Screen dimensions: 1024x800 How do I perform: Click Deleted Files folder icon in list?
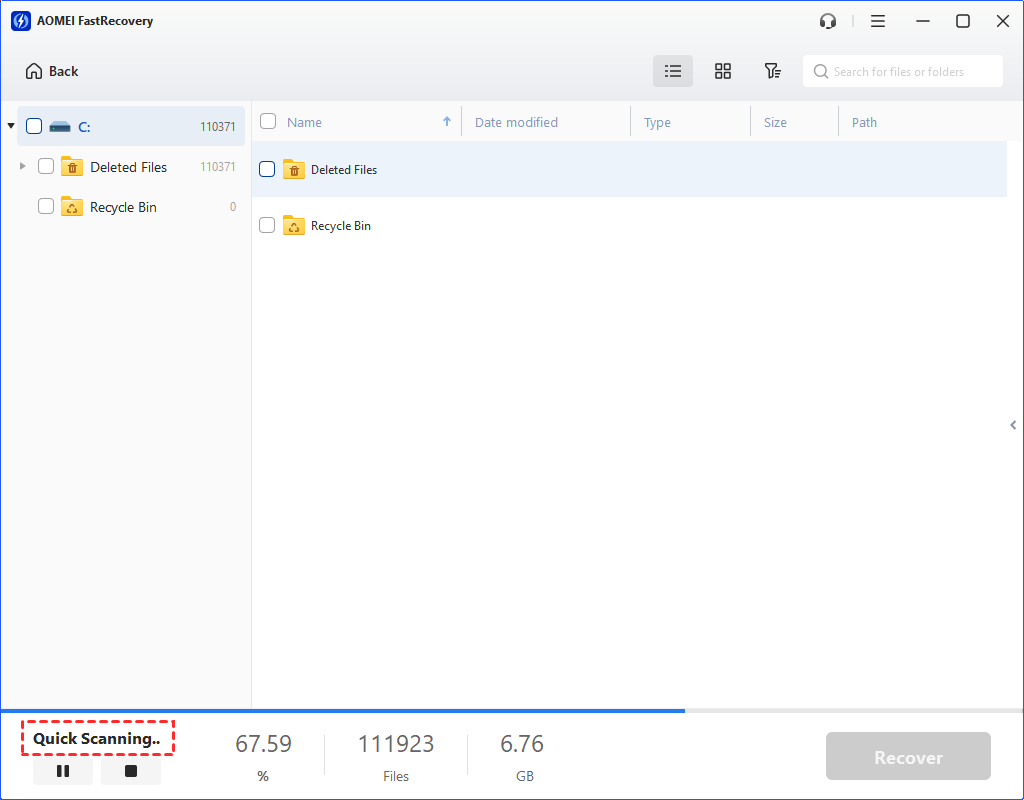click(294, 169)
